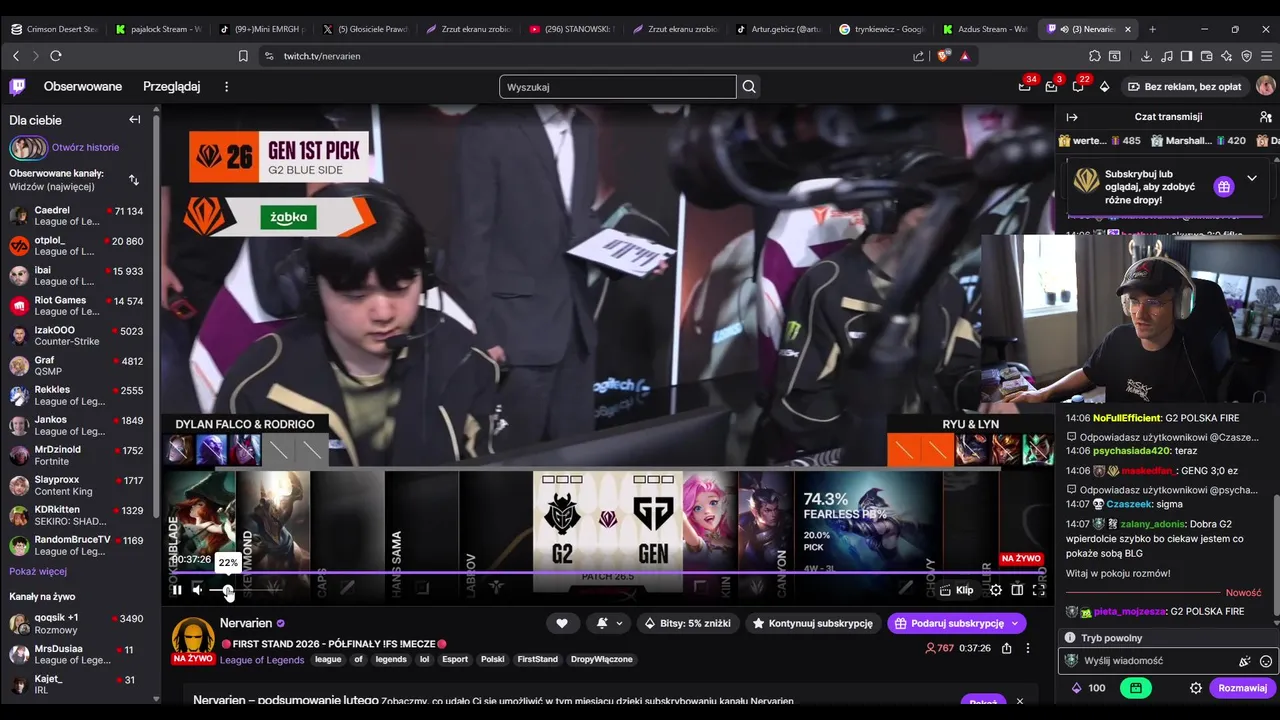This screenshot has width=1280, height=720.
Task: Click the share stream icon
Action: pos(1006,648)
